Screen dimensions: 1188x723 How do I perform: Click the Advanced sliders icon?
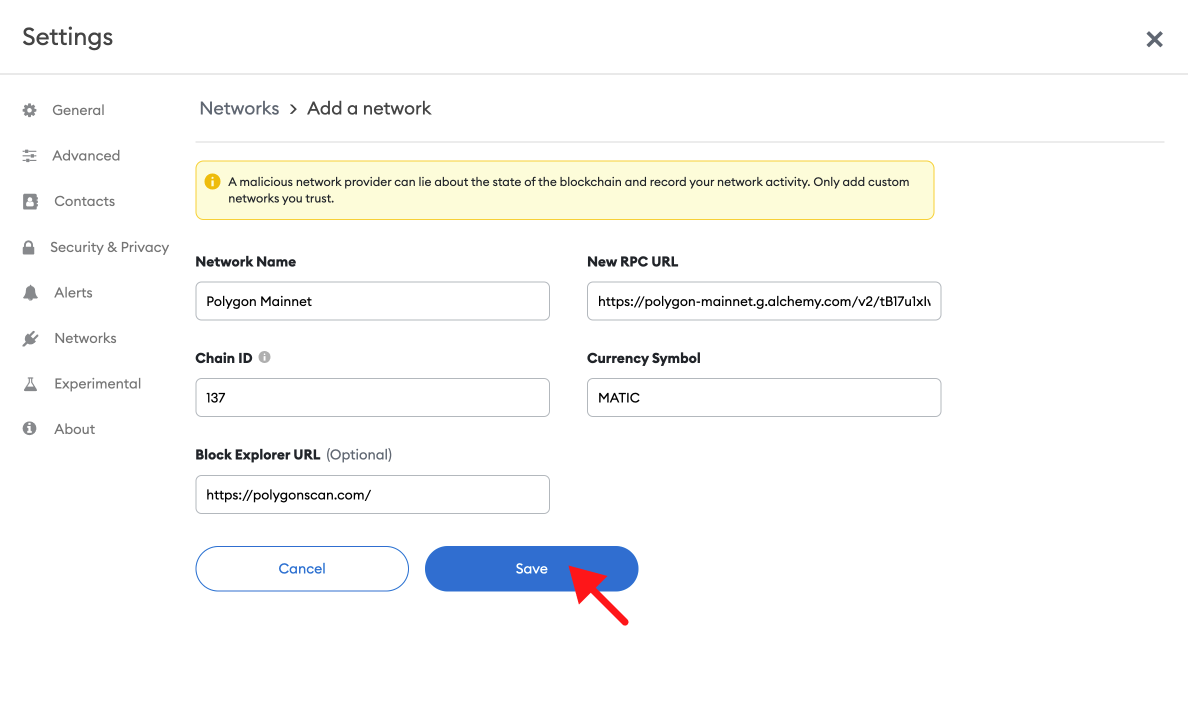tap(30, 156)
